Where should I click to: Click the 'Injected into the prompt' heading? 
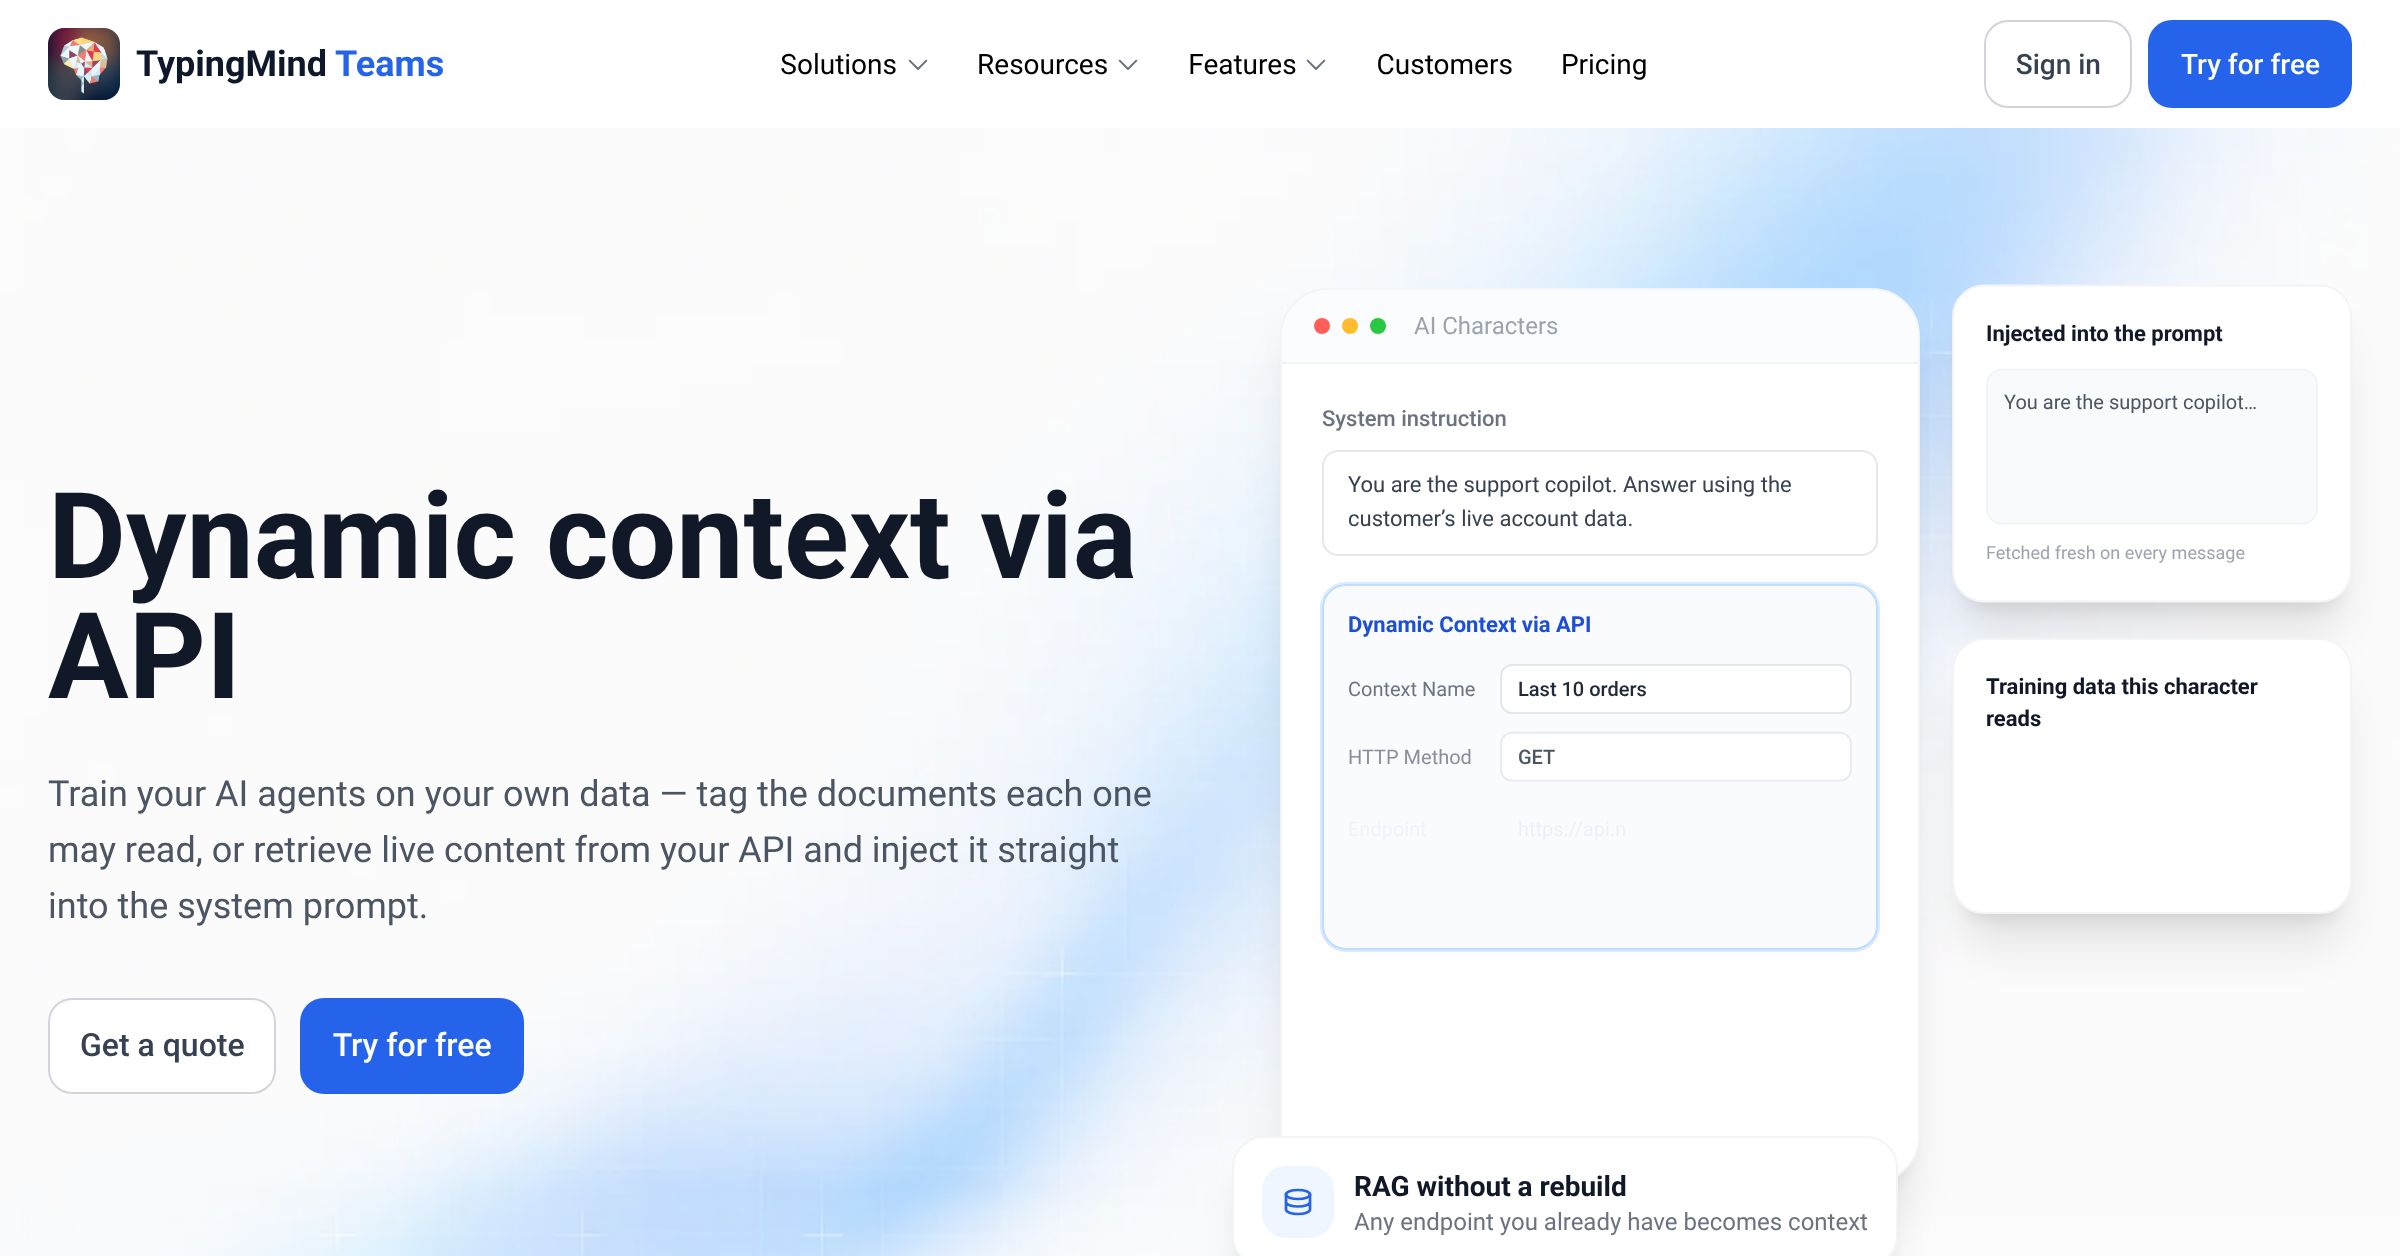2104,333
